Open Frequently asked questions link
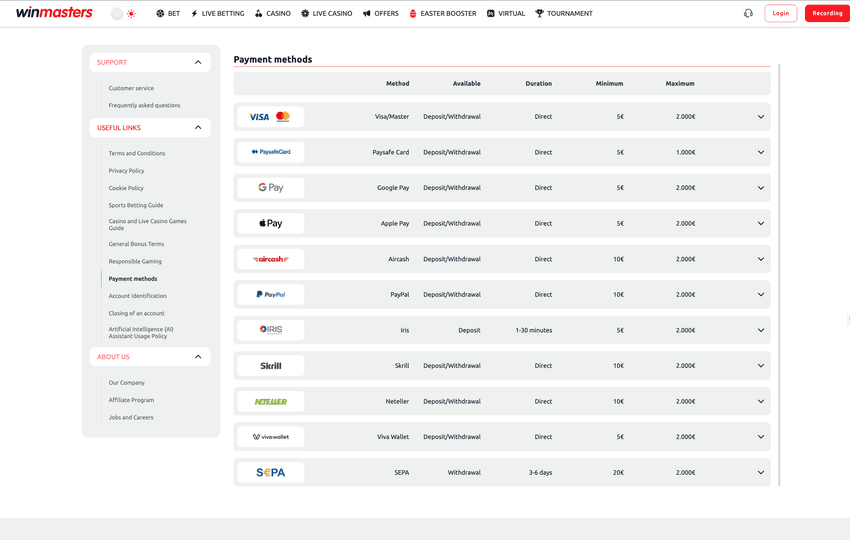Viewport: 850px width, 540px height. pos(144,106)
